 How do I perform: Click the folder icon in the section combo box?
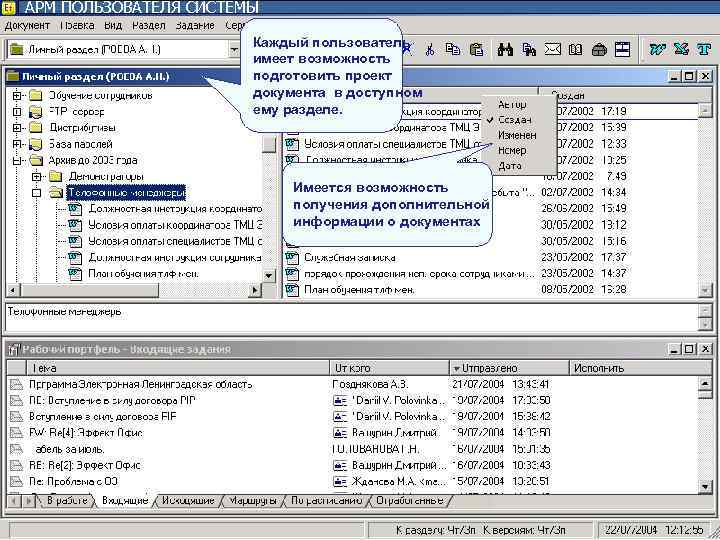pyautogui.click(x=17, y=49)
